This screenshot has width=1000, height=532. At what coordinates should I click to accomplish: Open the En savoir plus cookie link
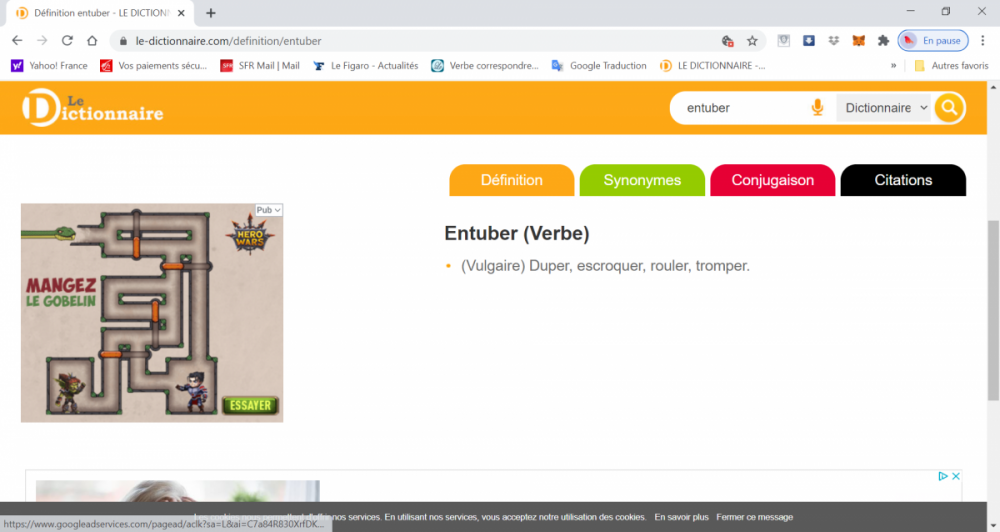click(681, 517)
